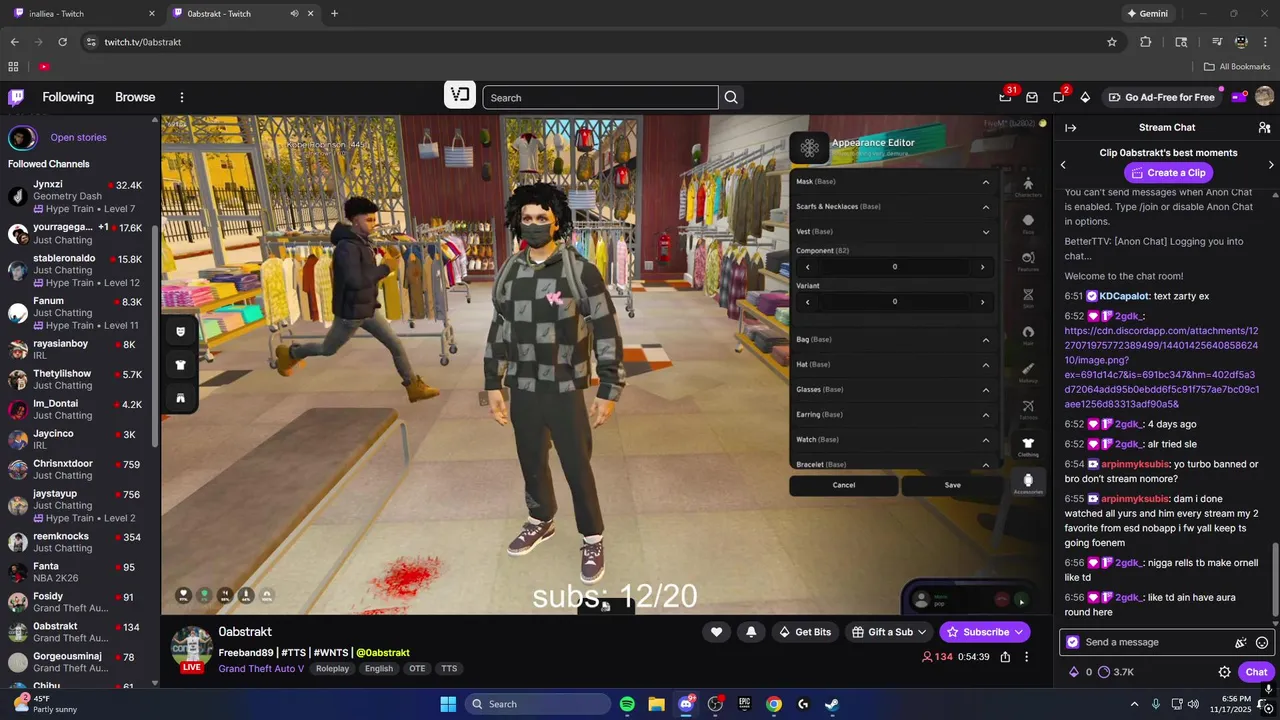Image resolution: width=1280 pixels, height=720 pixels.
Task: Click the notification bell under stream
Action: click(x=751, y=632)
